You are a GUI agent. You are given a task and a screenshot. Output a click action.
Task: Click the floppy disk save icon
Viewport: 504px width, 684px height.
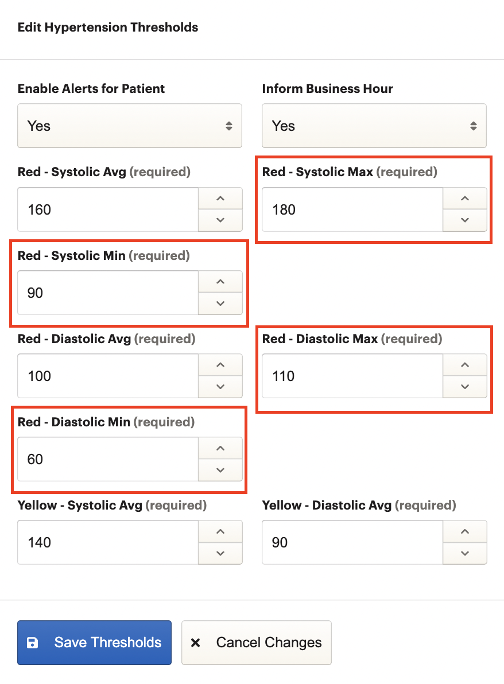33,643
